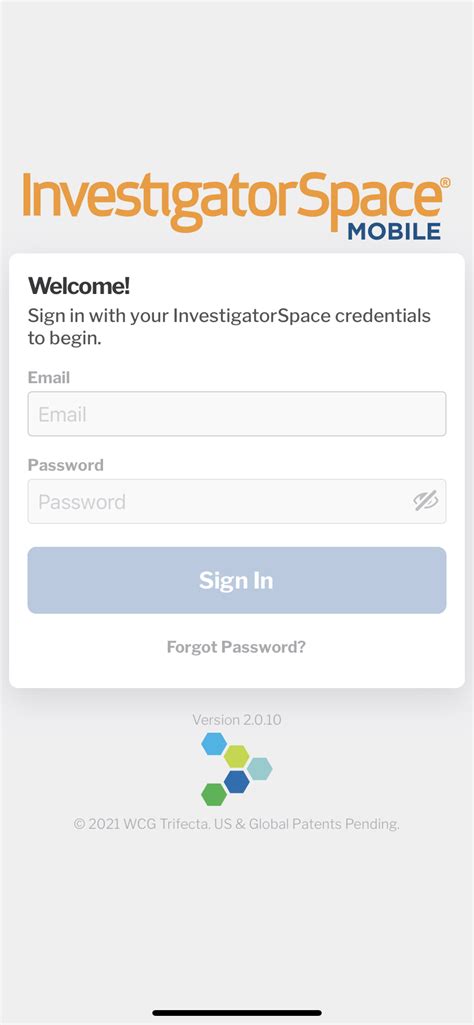Click the Password field label

point(65,465)
